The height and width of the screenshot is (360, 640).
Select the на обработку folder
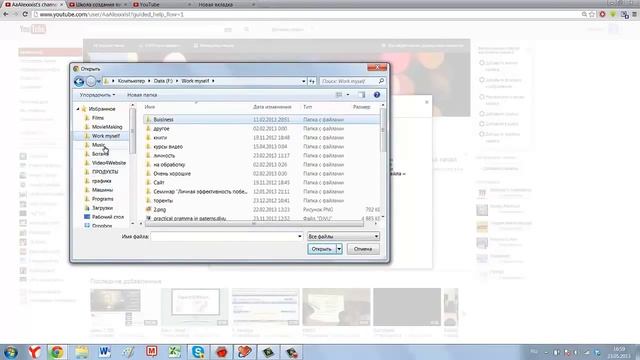(x=169, y=164)
